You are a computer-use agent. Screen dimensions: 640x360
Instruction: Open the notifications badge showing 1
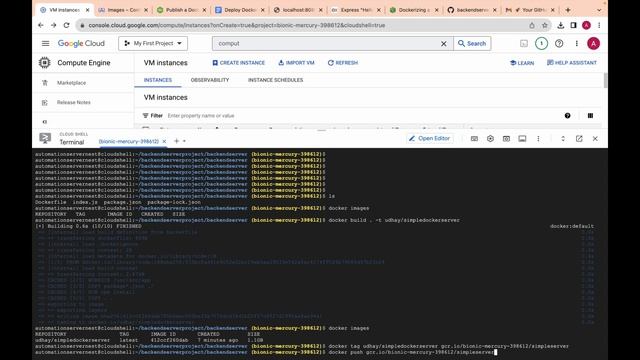click(541, 43)
